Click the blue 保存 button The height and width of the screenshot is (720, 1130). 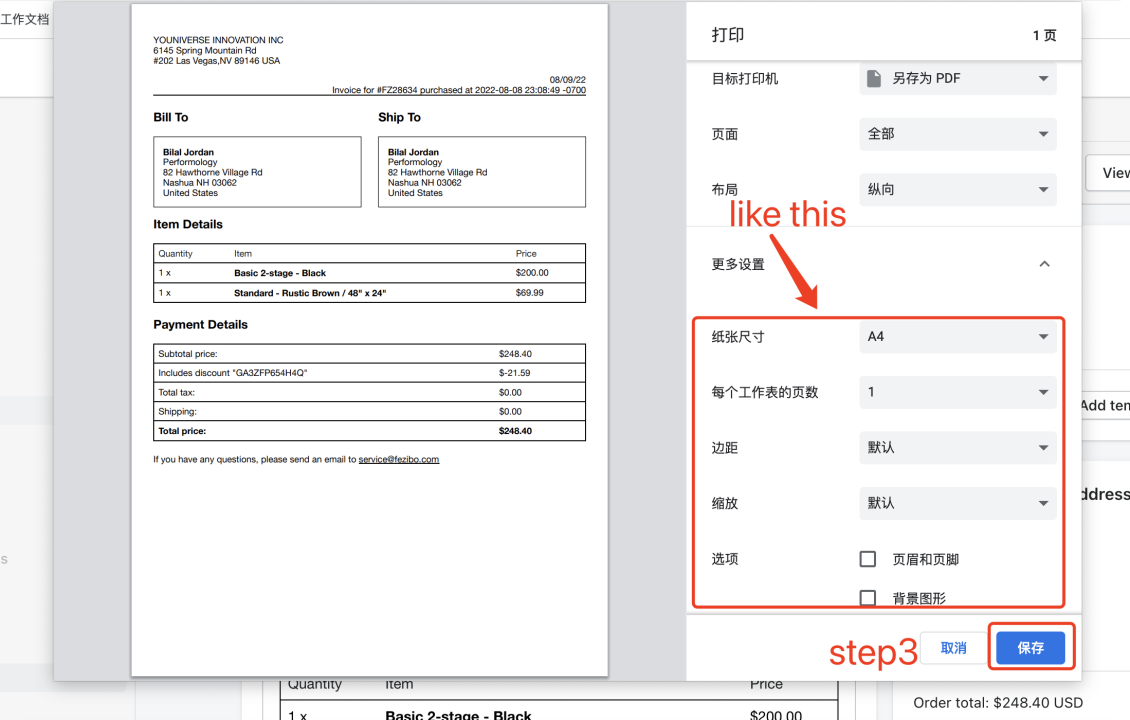[1030, 648]
